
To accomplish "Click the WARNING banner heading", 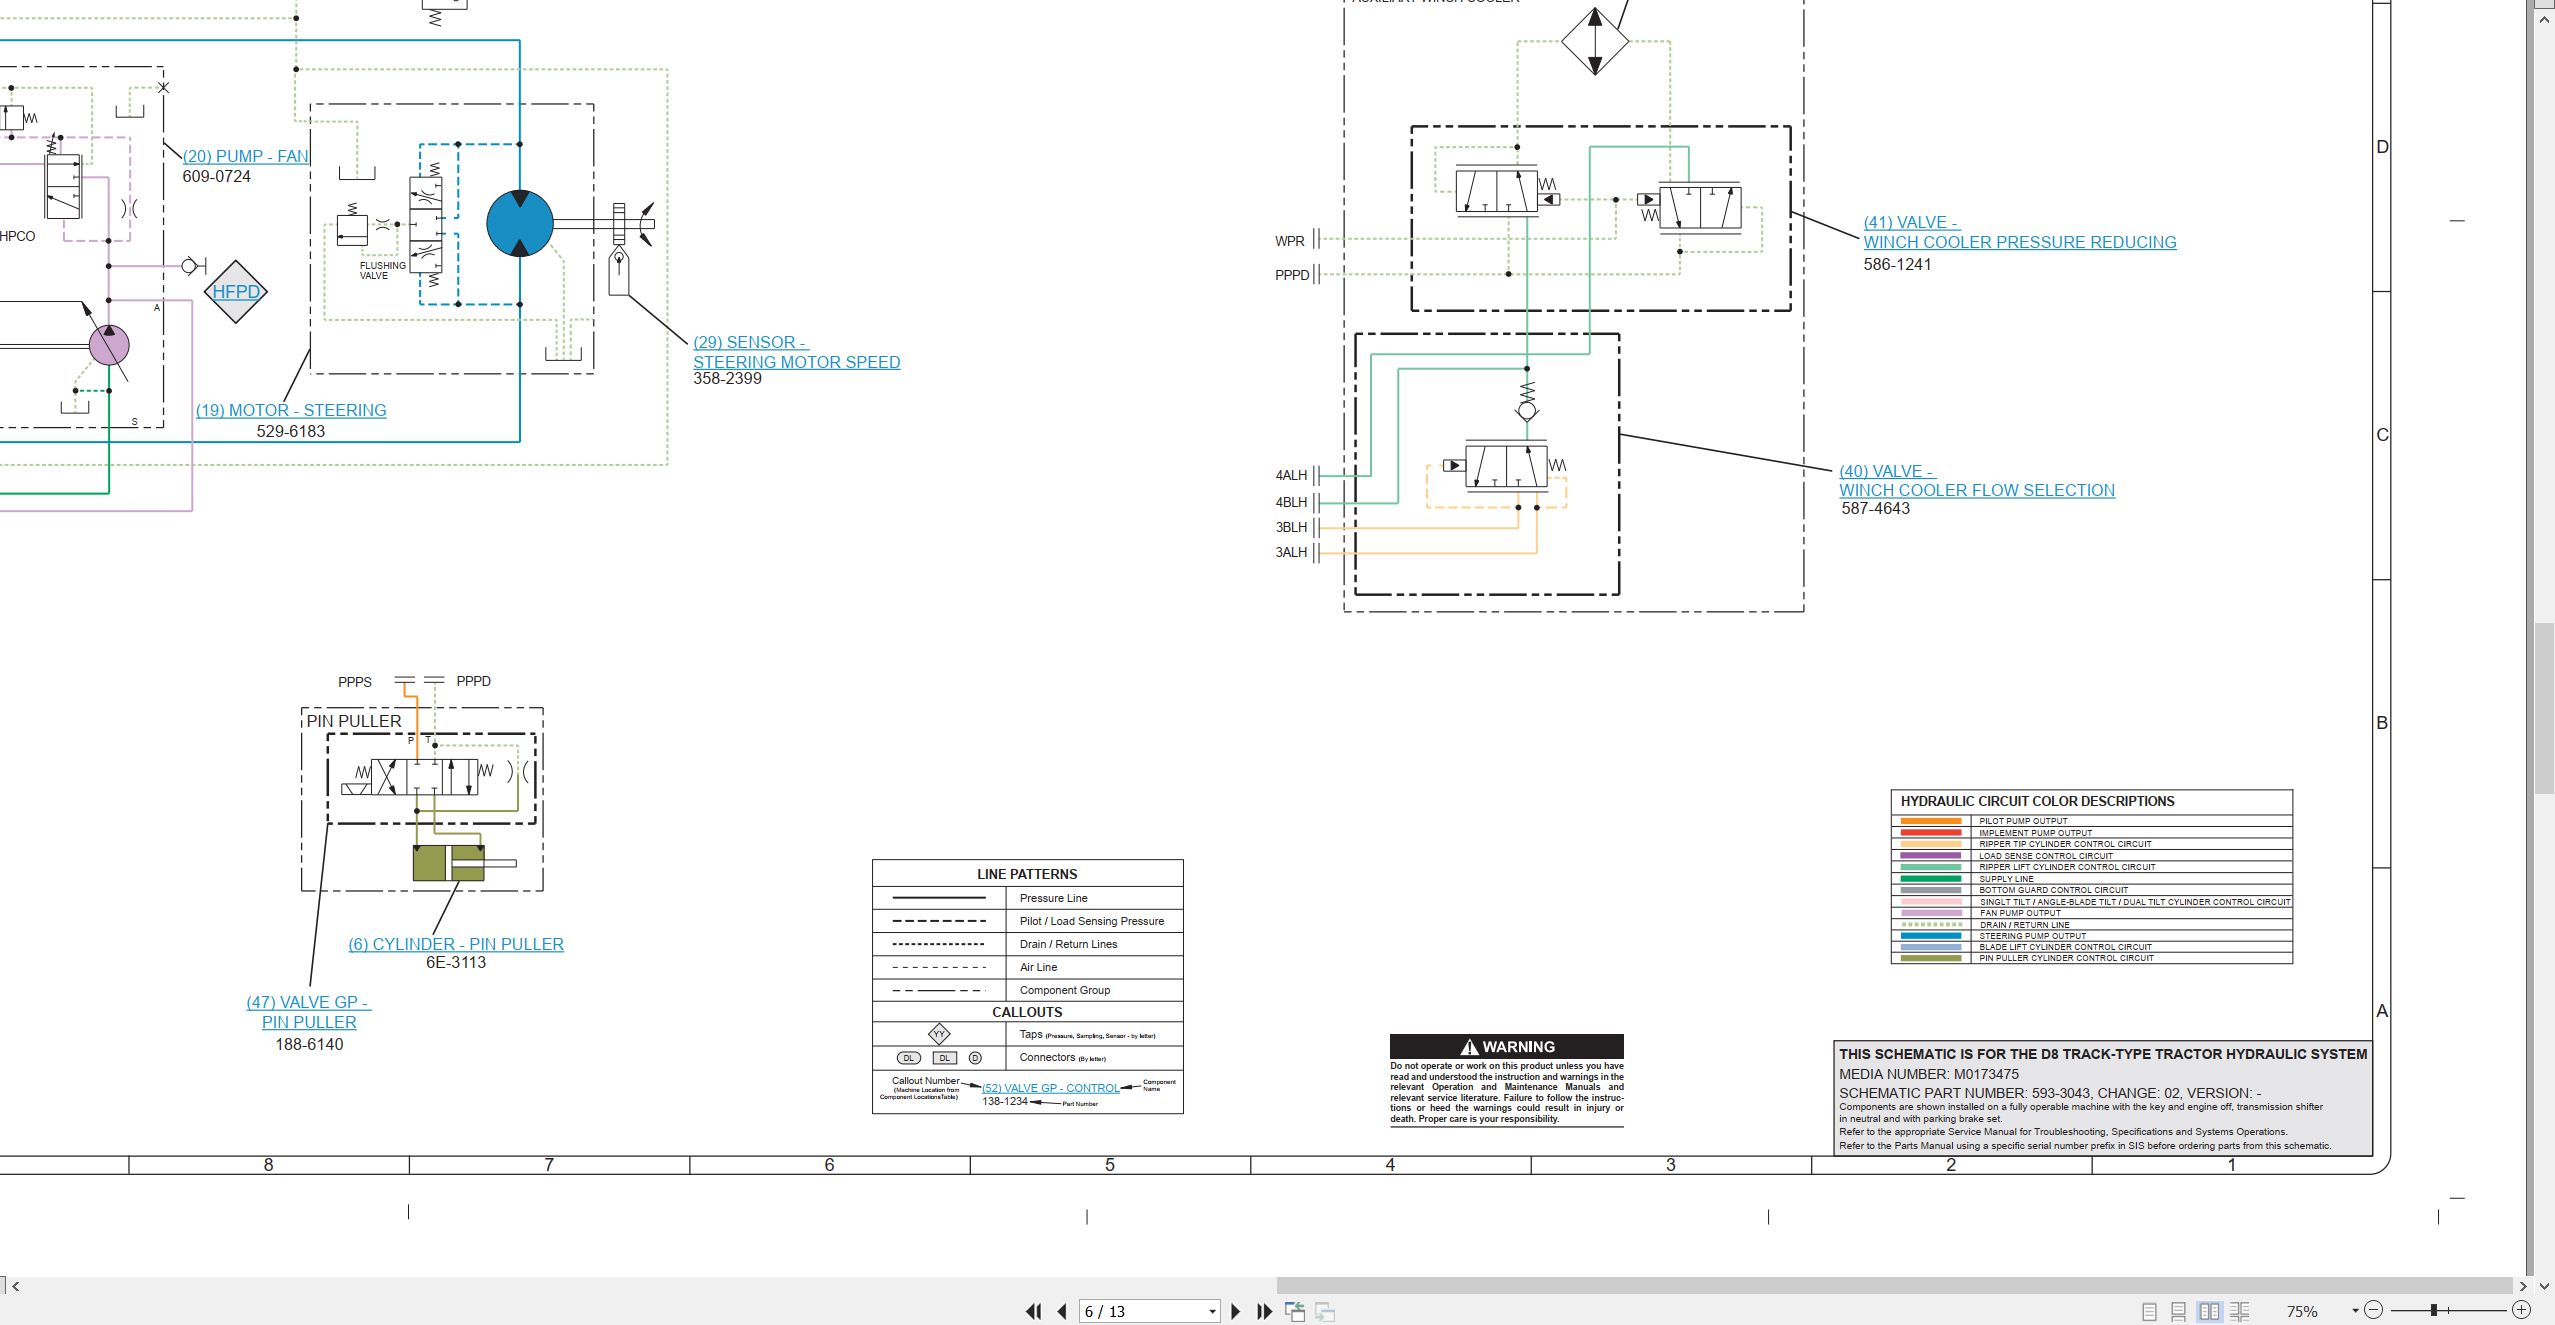I will coord(1507,1047).
